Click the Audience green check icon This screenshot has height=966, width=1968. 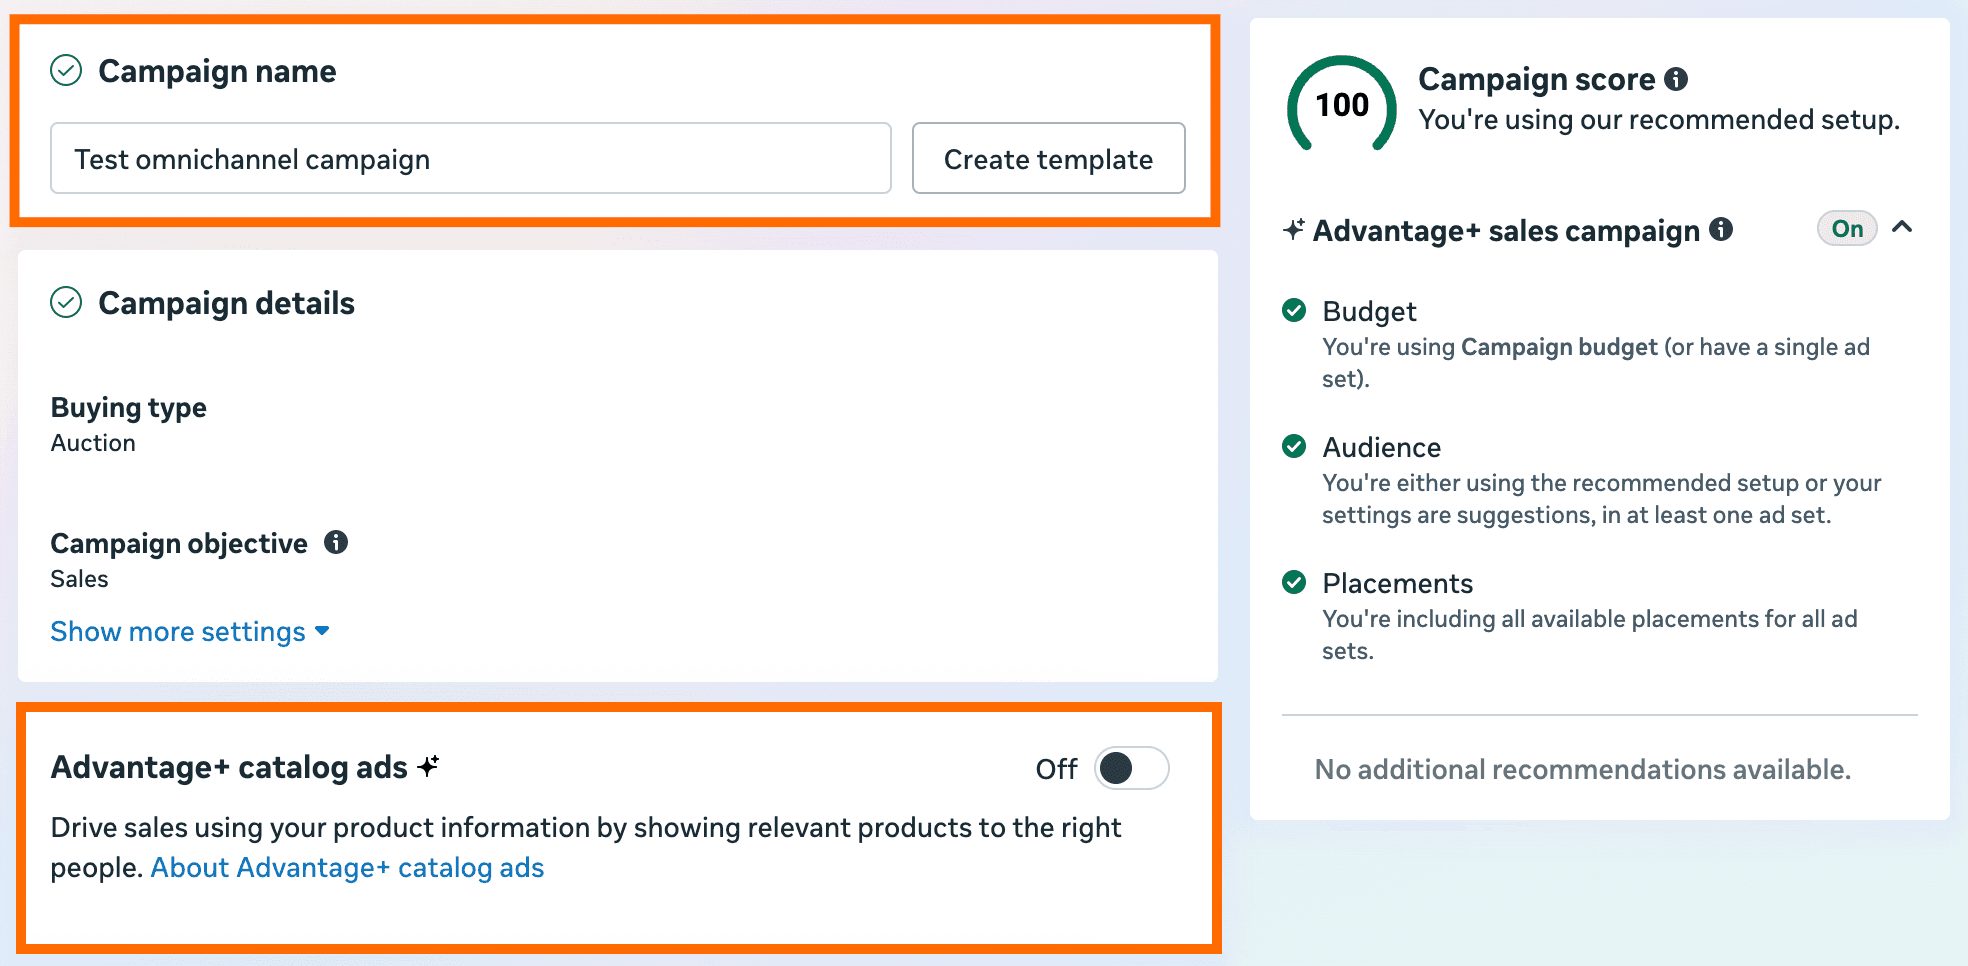[x=1294, y=447]
